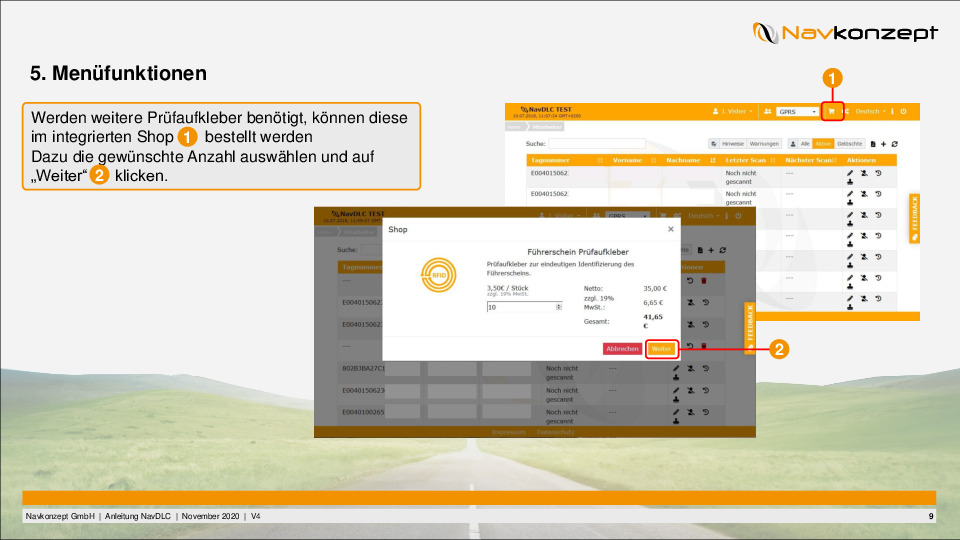Close the Shop dialog with X
The width and height of the screenshot is (960, 540).
tap(670, 229)
